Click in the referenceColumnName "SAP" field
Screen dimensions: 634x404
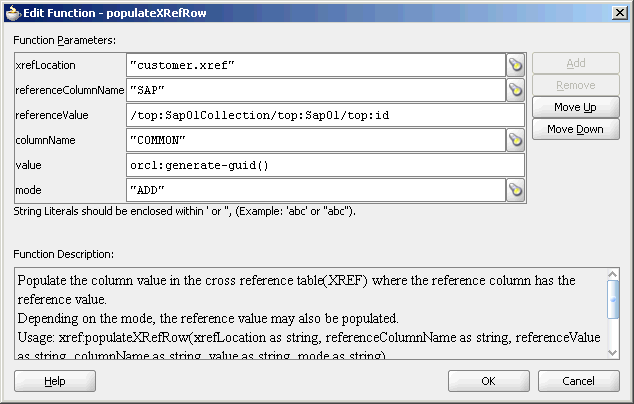point(316,90)
